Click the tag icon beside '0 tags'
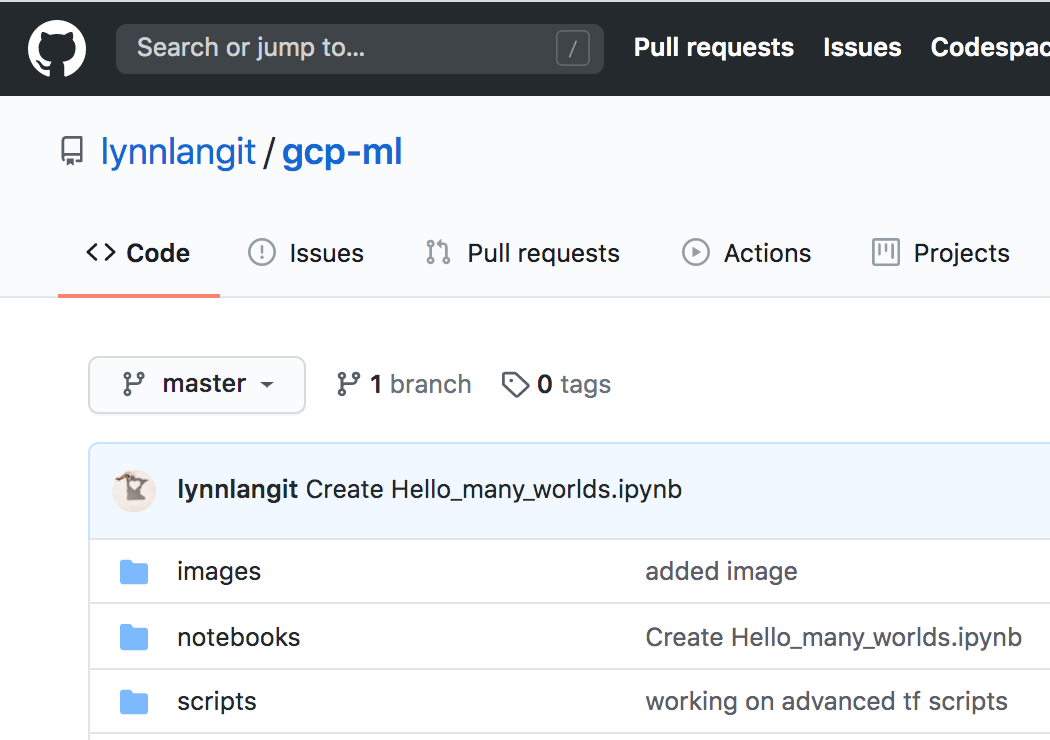 point(516,384)
